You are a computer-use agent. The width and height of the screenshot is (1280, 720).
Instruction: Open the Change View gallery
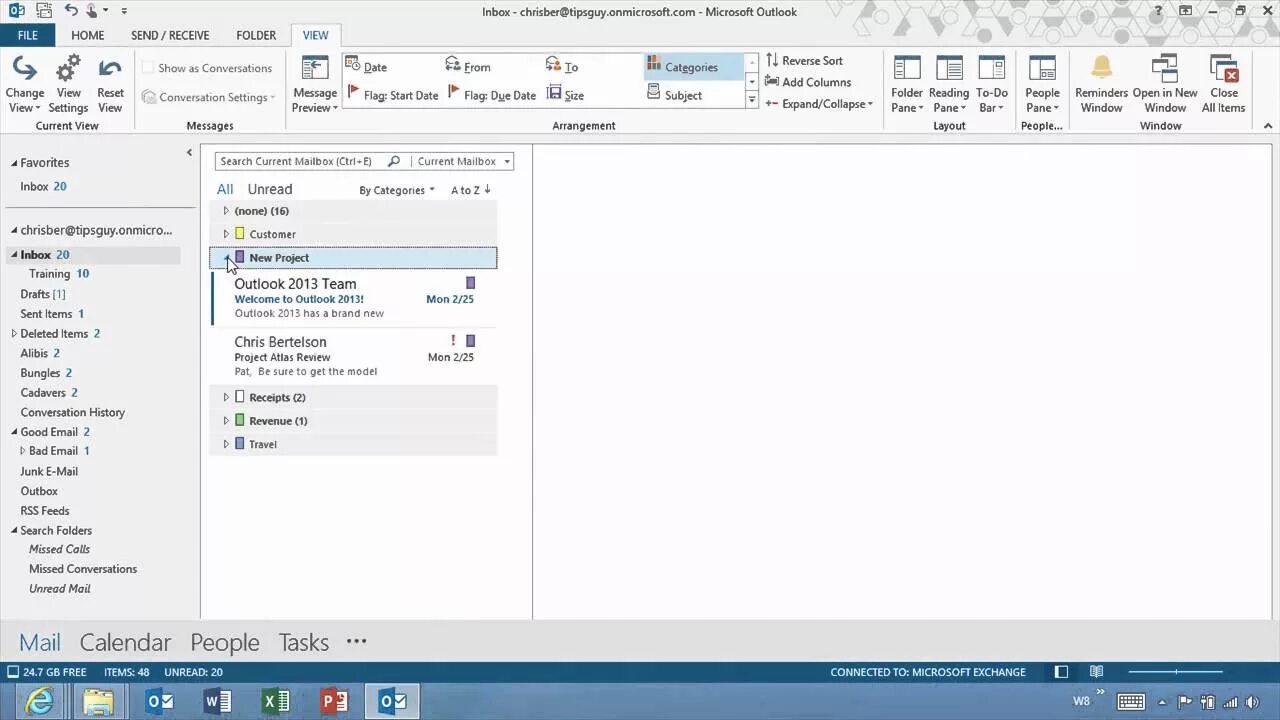click(25, 85)
